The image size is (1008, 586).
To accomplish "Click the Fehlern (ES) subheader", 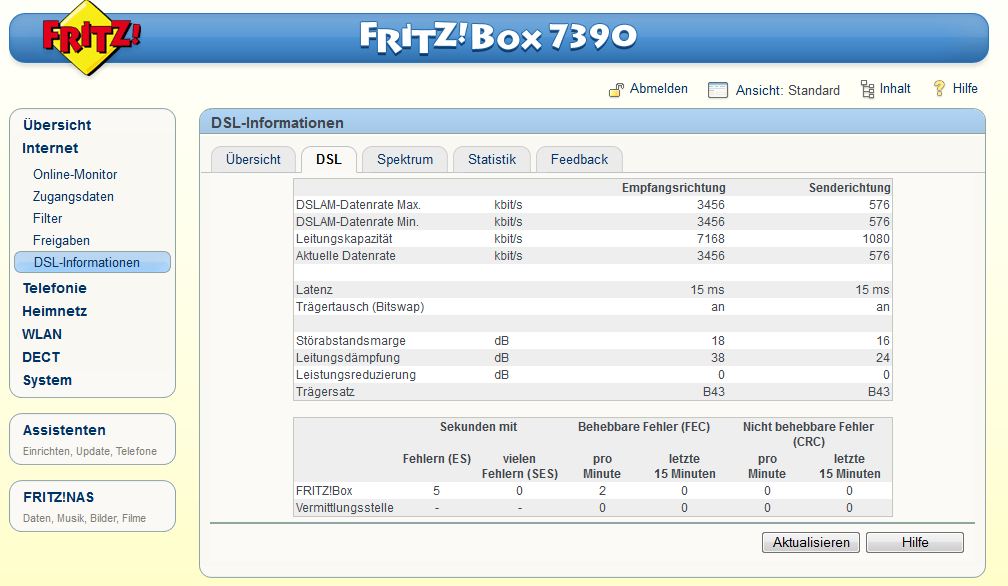I will point(436,459).
